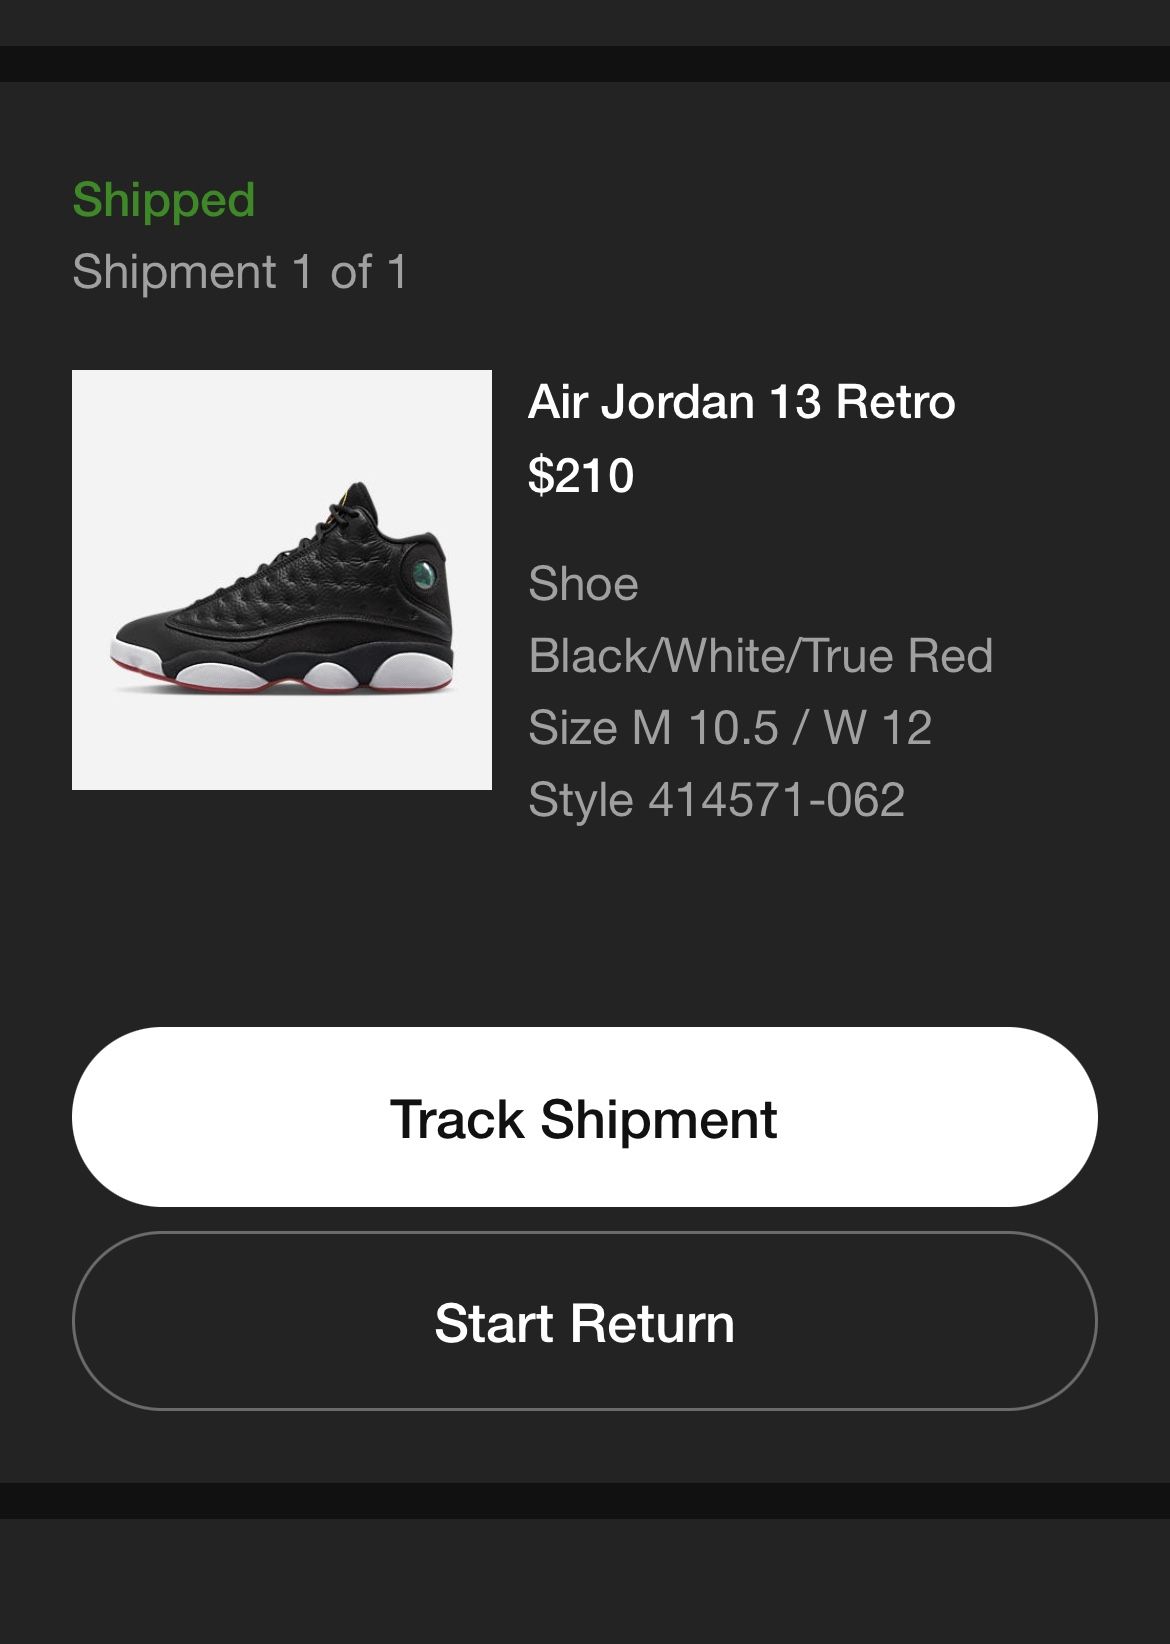Click the green hologram on the shoe

pos(424,575)
